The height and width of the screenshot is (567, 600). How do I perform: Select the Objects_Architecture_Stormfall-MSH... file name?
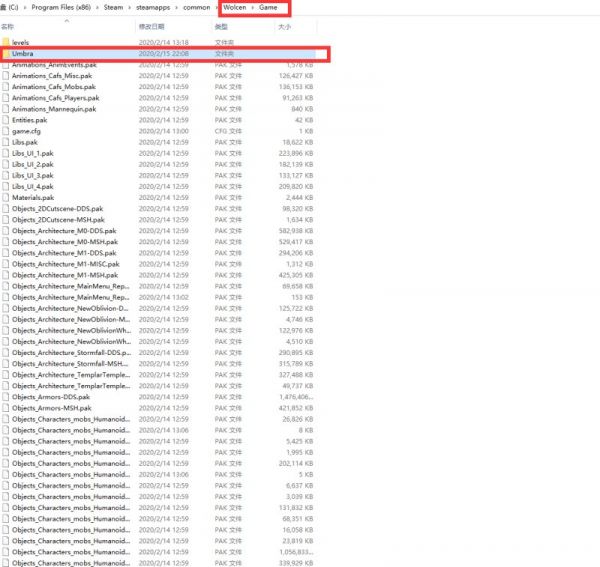(x=70, y=364)
